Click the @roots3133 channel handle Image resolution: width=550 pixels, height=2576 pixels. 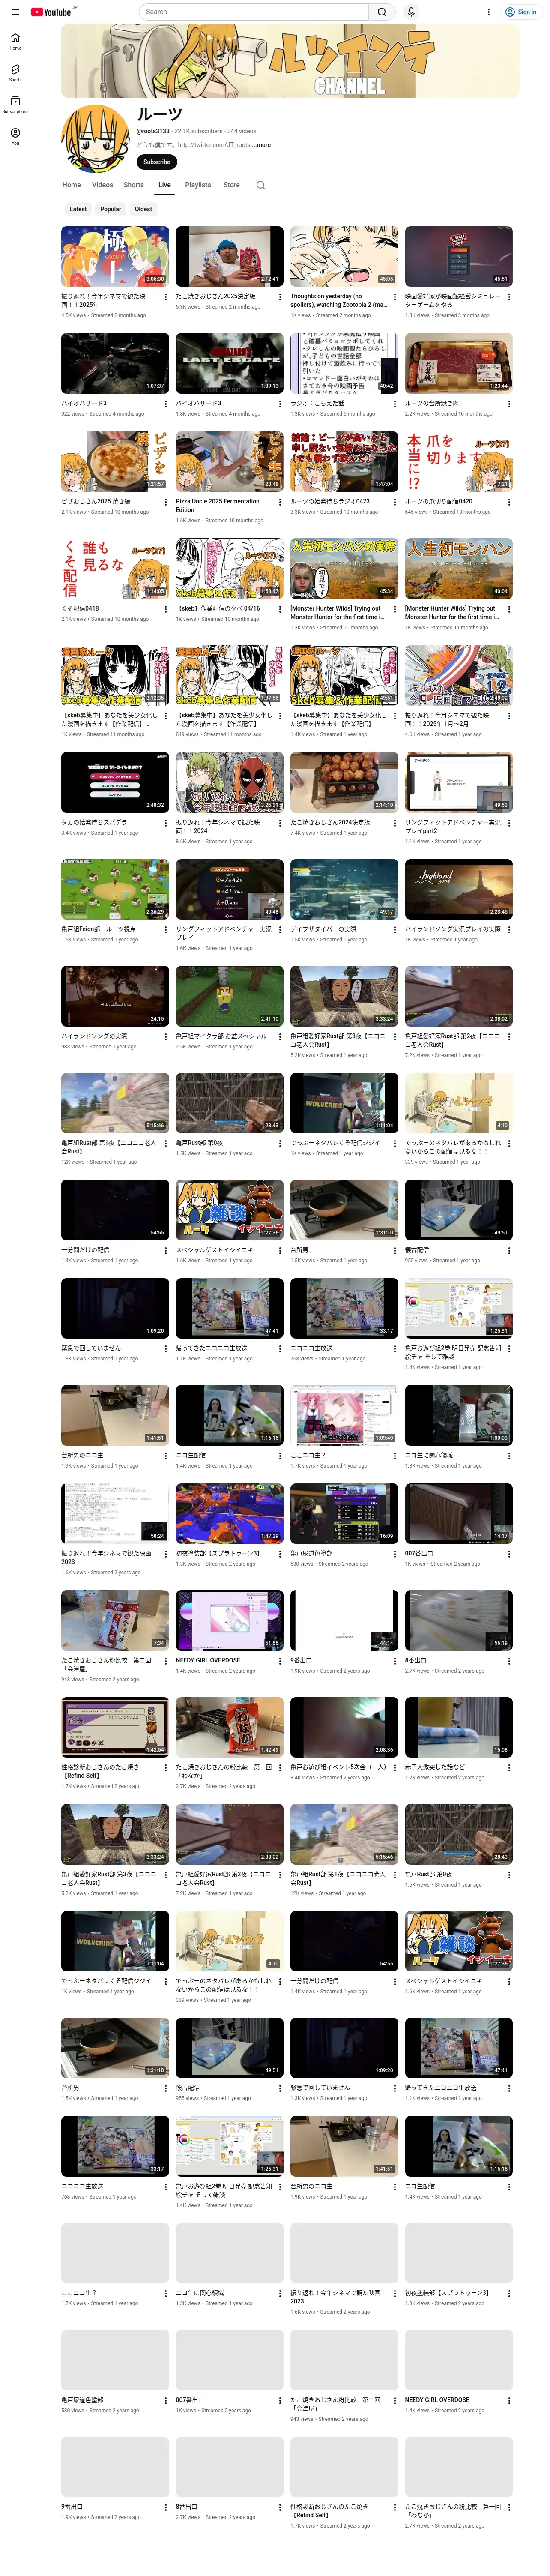tap(153, 131)
